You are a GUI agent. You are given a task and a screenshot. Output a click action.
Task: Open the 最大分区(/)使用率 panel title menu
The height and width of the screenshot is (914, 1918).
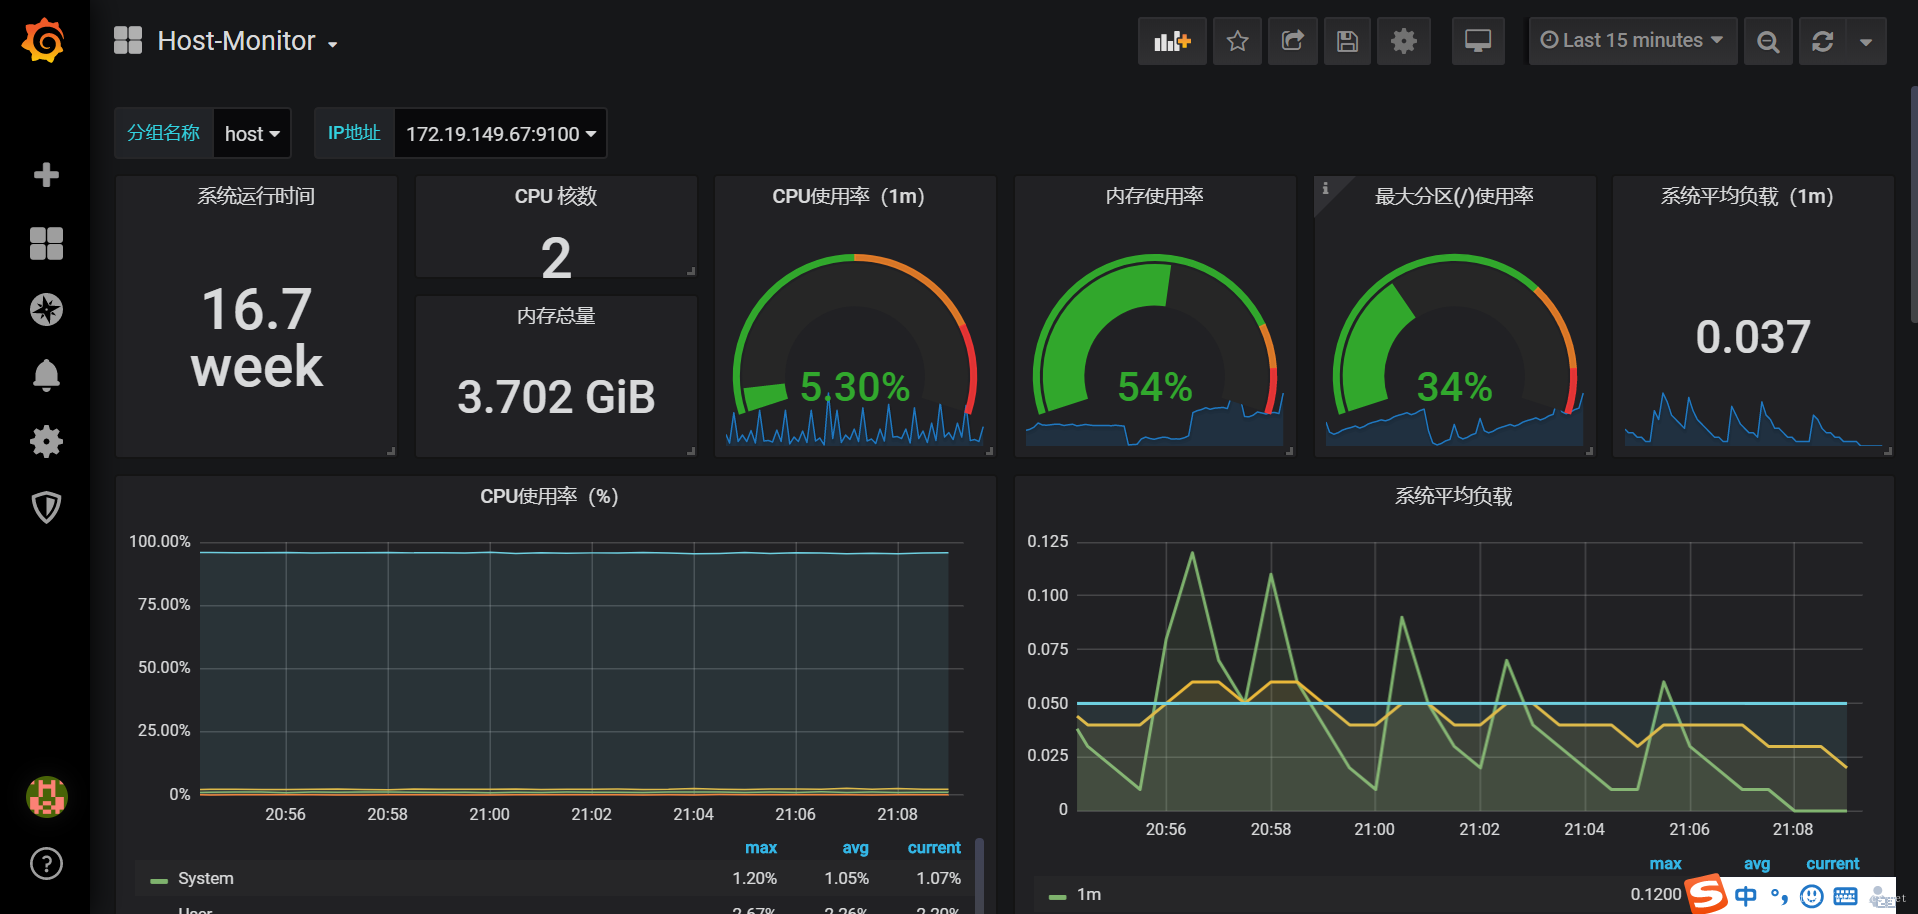(x=1455, y=196)
